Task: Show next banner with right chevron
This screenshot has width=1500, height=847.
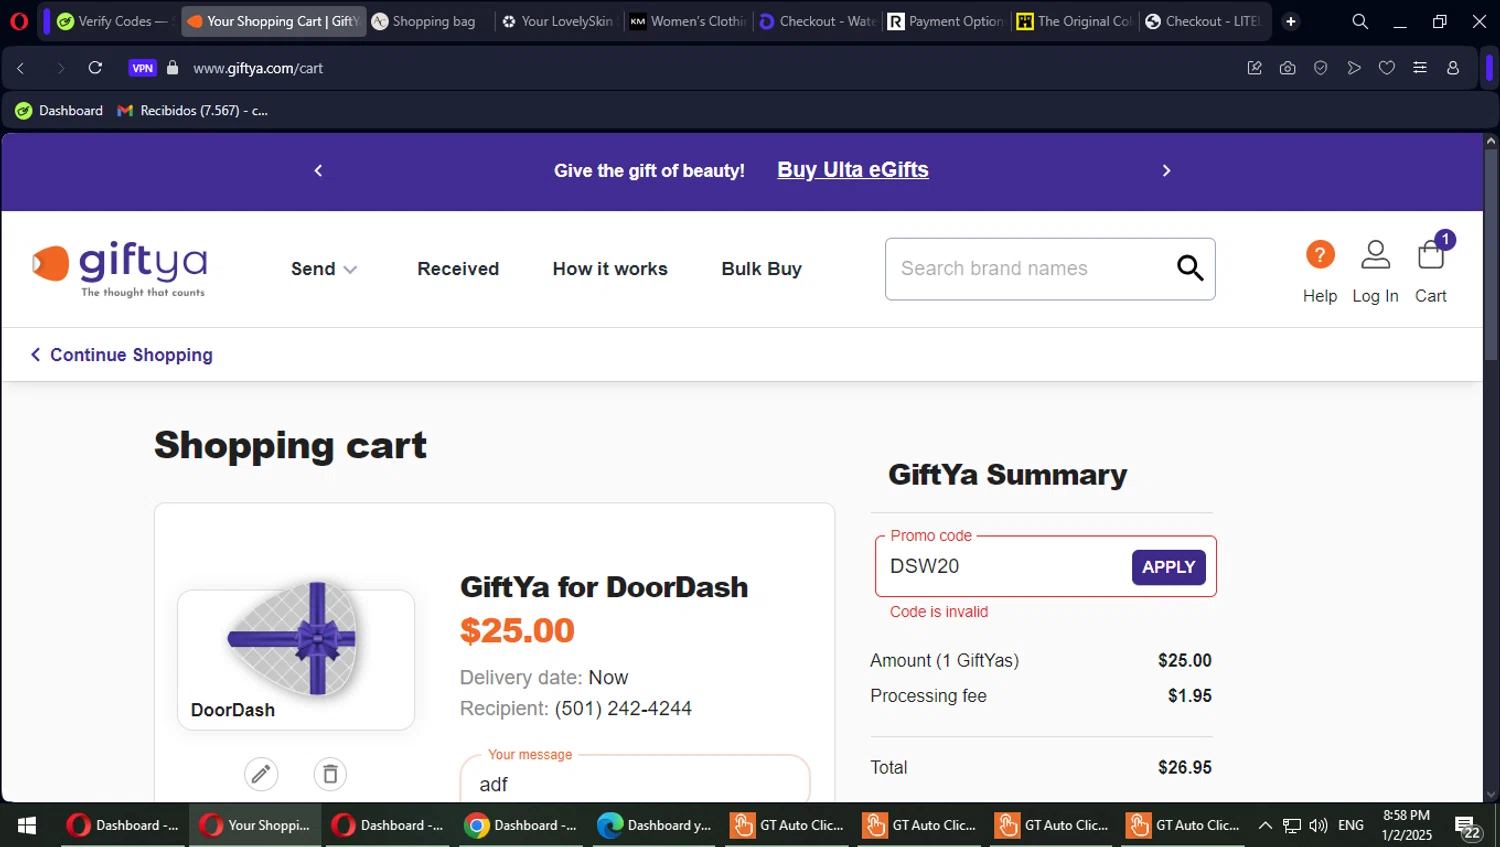Action: (x=1166, y=171)
